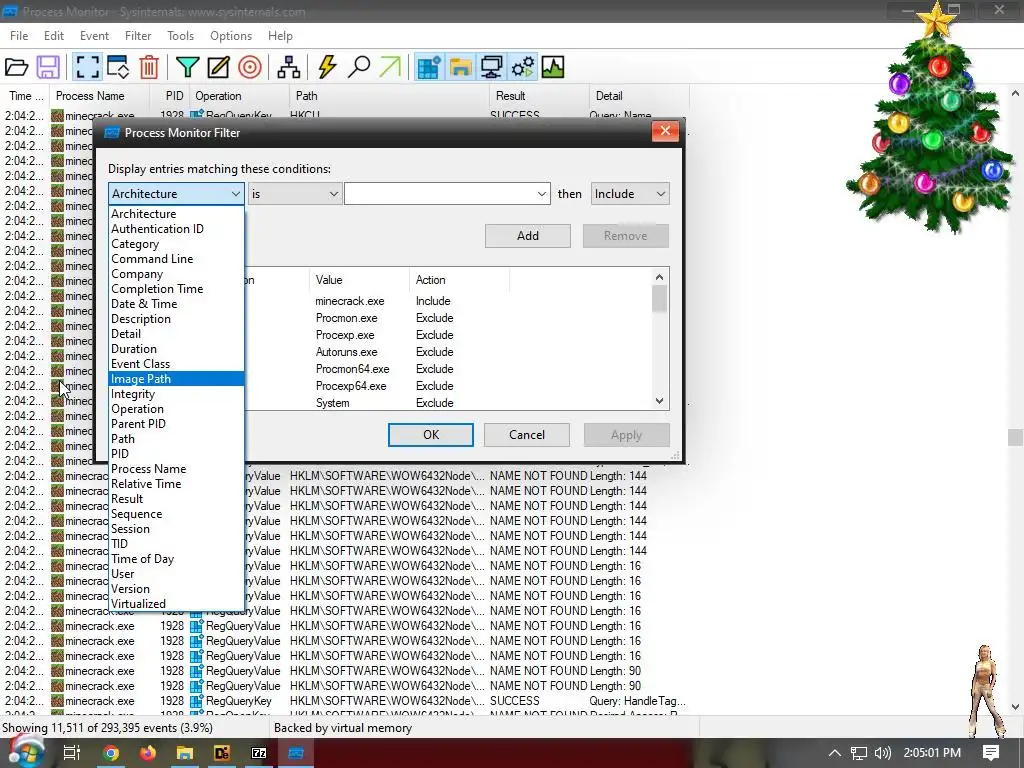Select the Procmon.exe Exclude filter row
The height and width of the screenshot is (768, 1024).
[x=448, y=318]
